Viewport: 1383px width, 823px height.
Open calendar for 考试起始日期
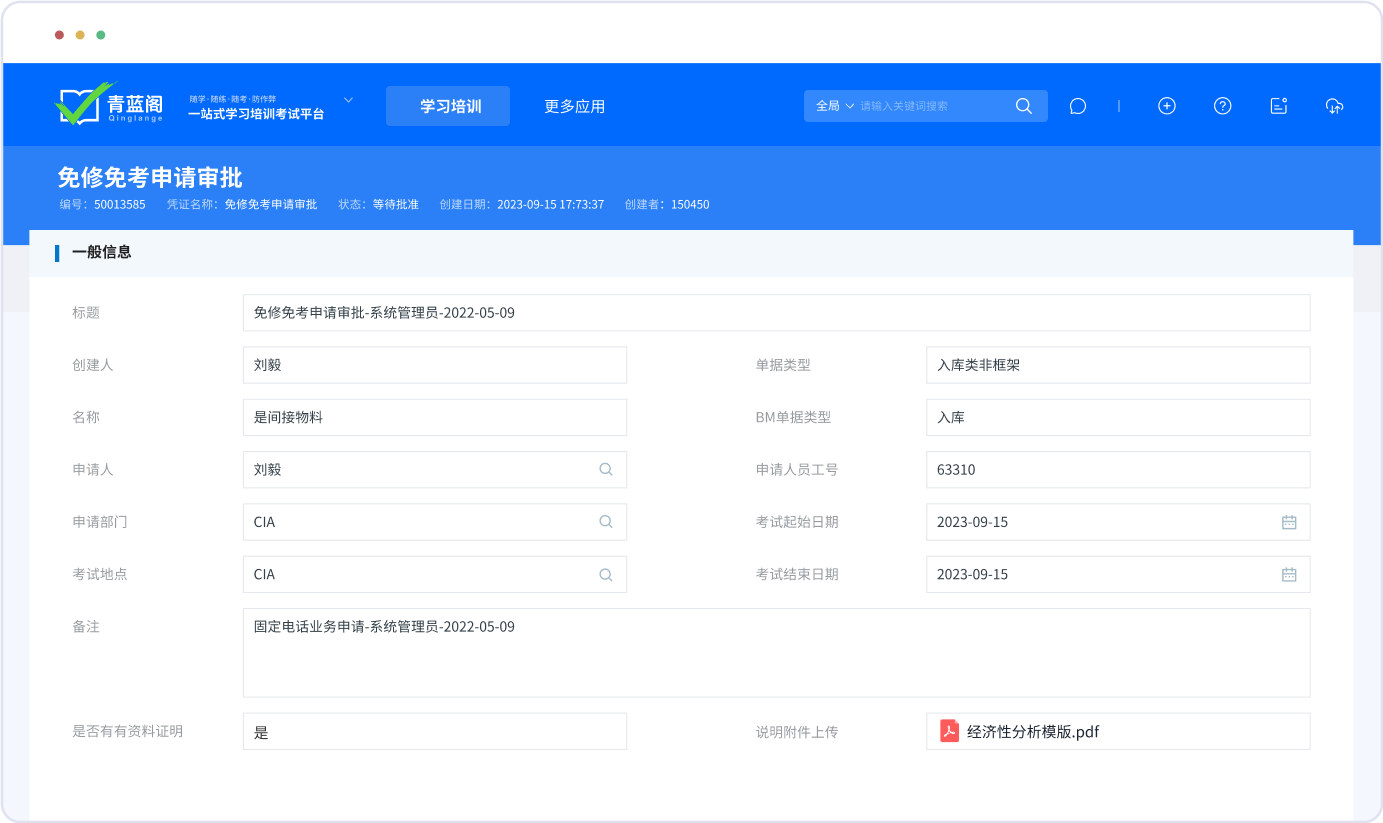(x=1289, y=522)
